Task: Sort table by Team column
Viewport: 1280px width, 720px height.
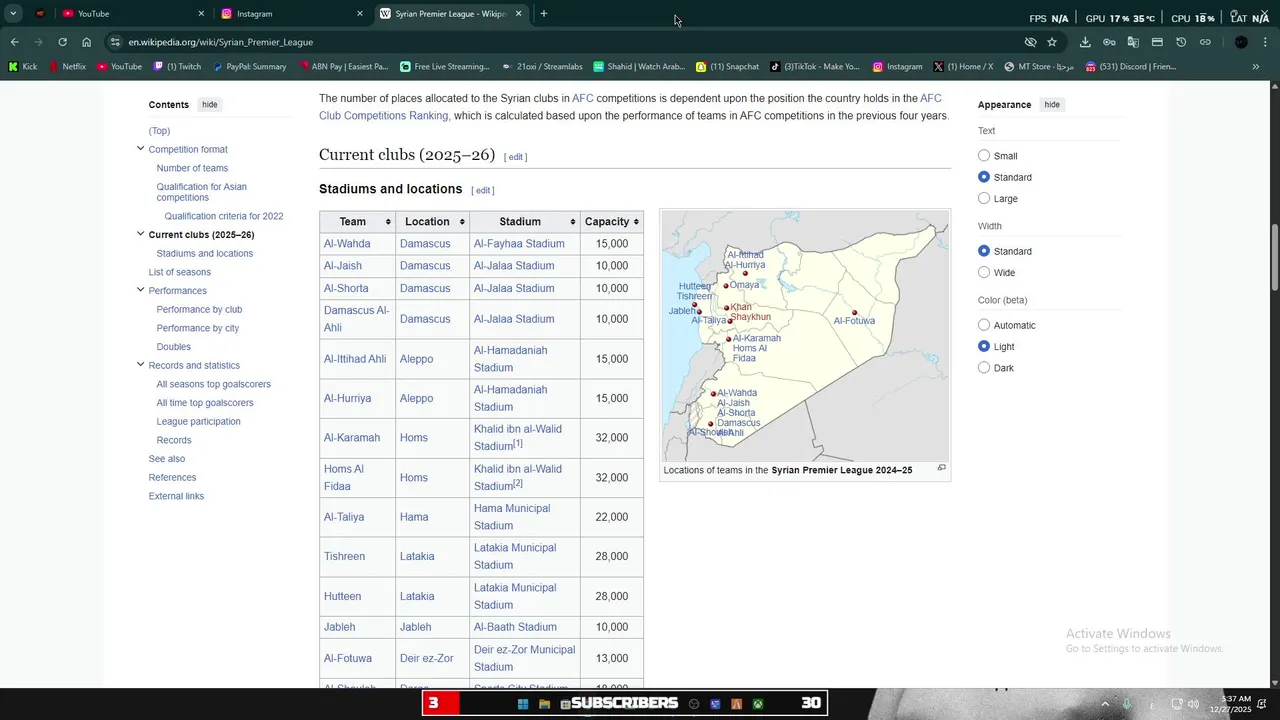Action: pos(357,221)
